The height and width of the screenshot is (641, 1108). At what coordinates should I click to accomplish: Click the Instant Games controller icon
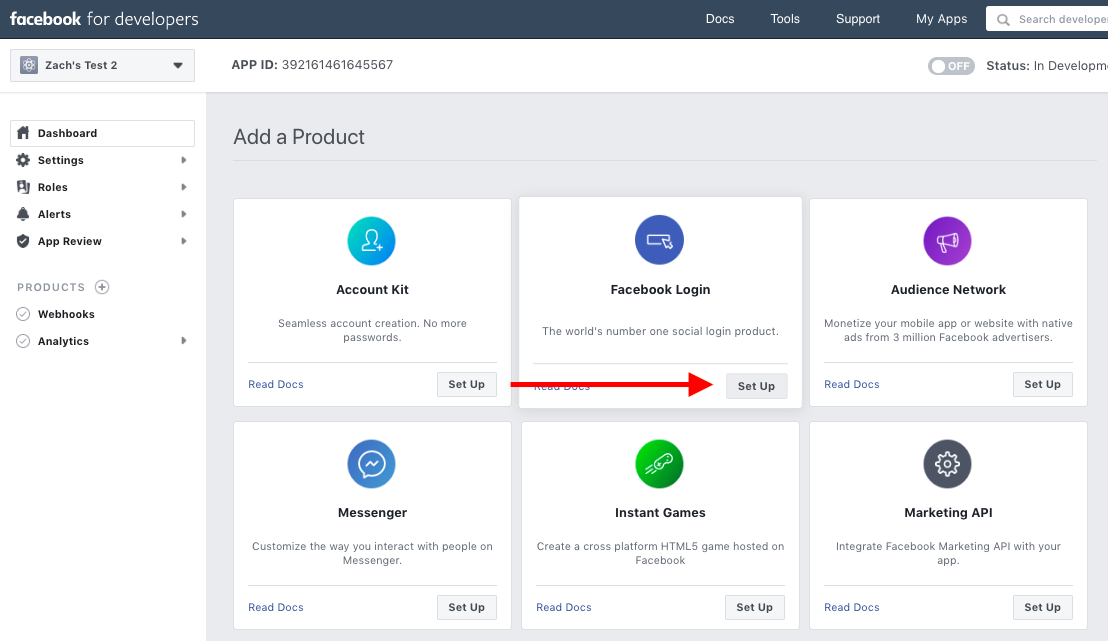[659, 464]
